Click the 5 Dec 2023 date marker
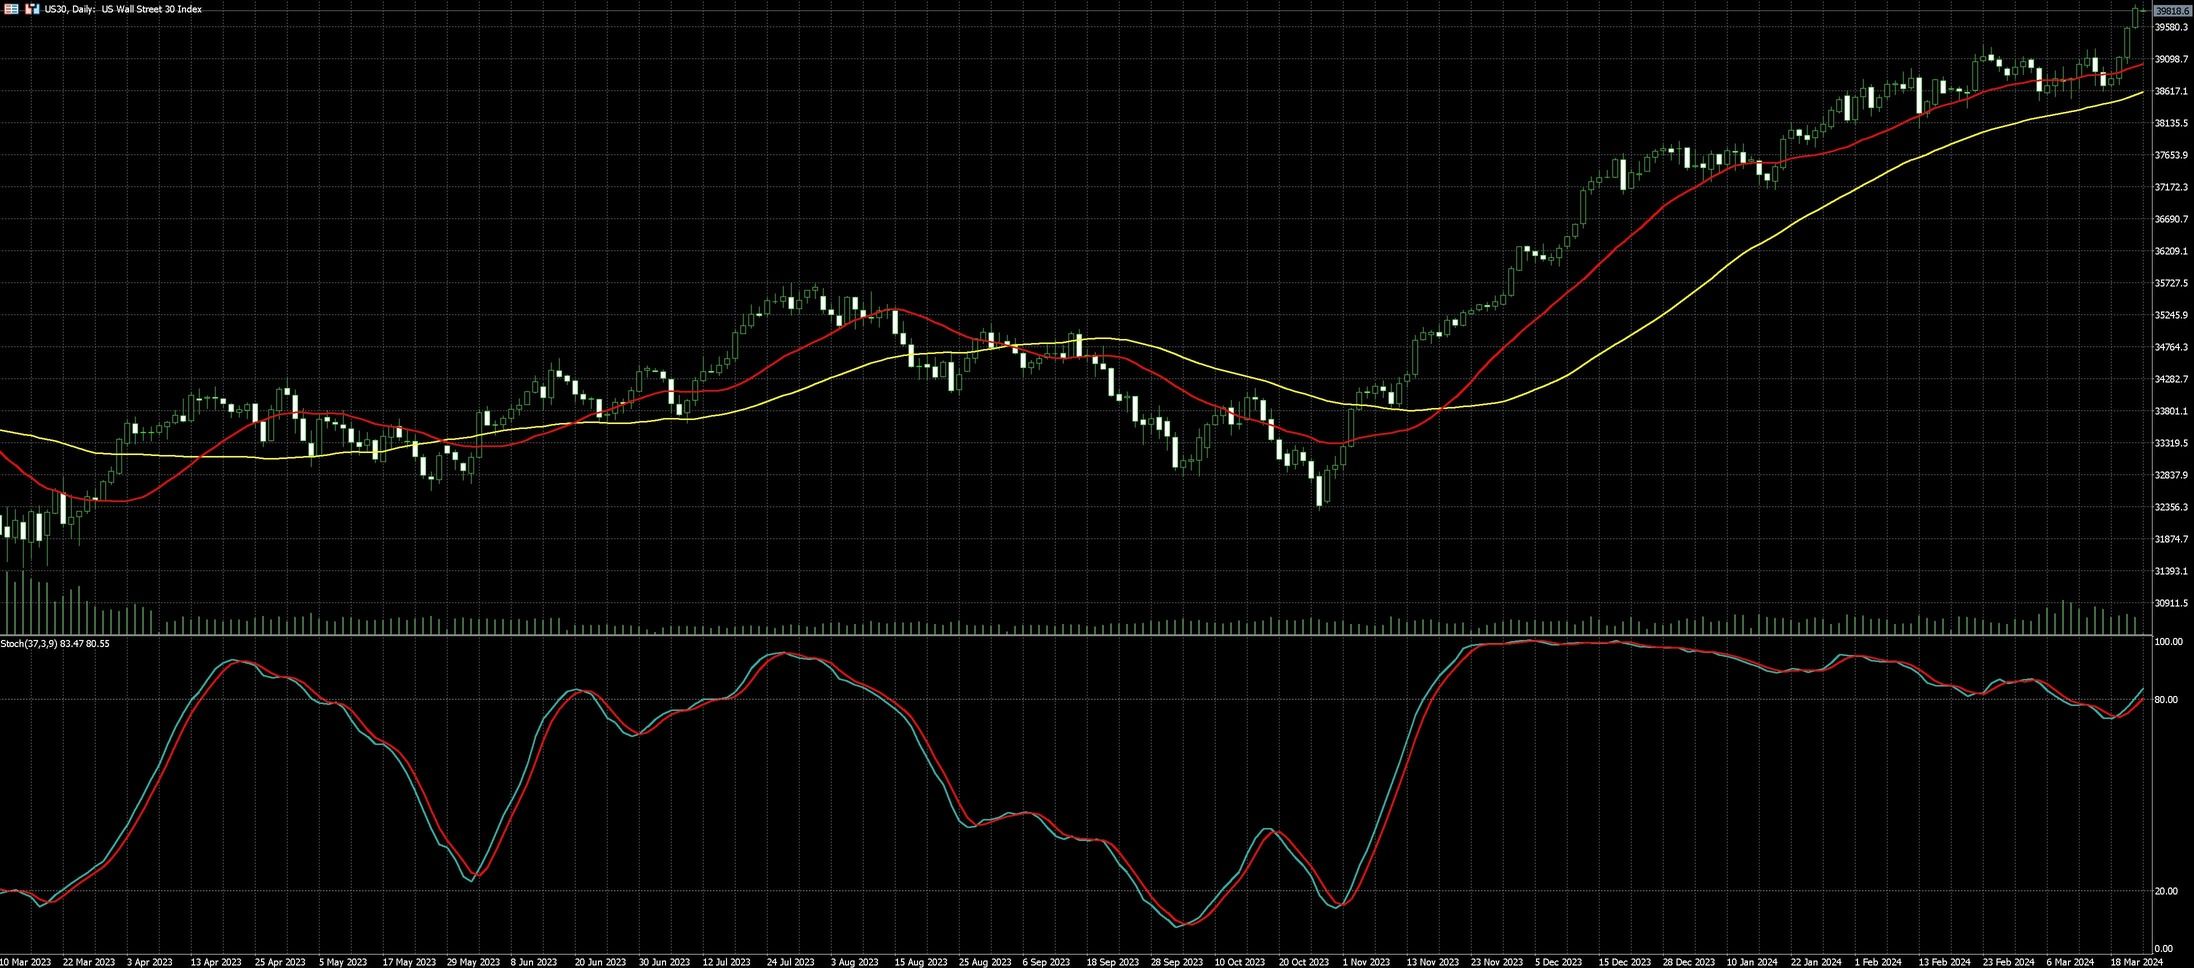2194x968 pixels. pyautogui.click(x=1560, y=962)
